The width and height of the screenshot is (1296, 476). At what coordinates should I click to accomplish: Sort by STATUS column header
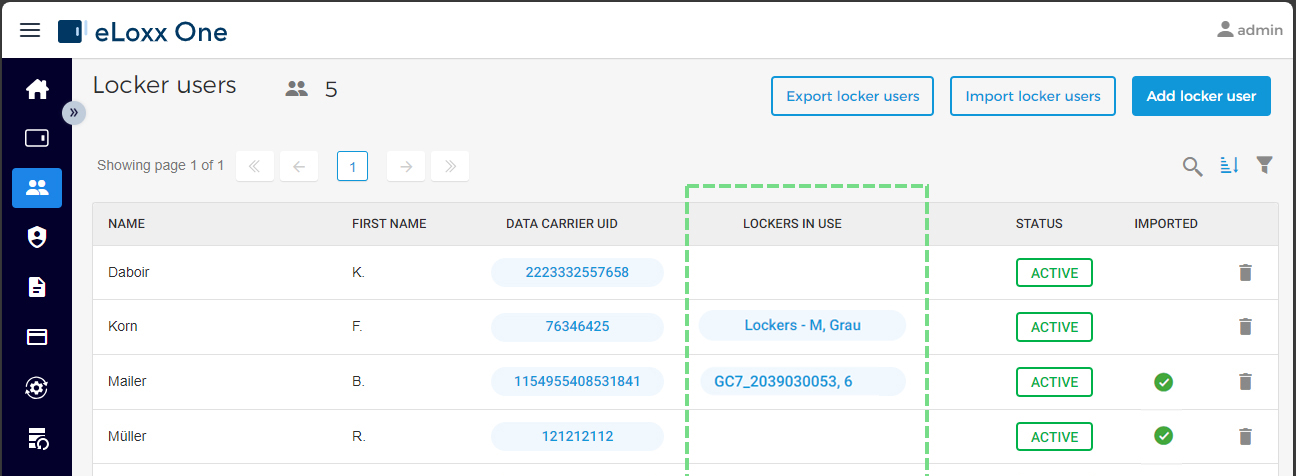(x=1039, y=224)
